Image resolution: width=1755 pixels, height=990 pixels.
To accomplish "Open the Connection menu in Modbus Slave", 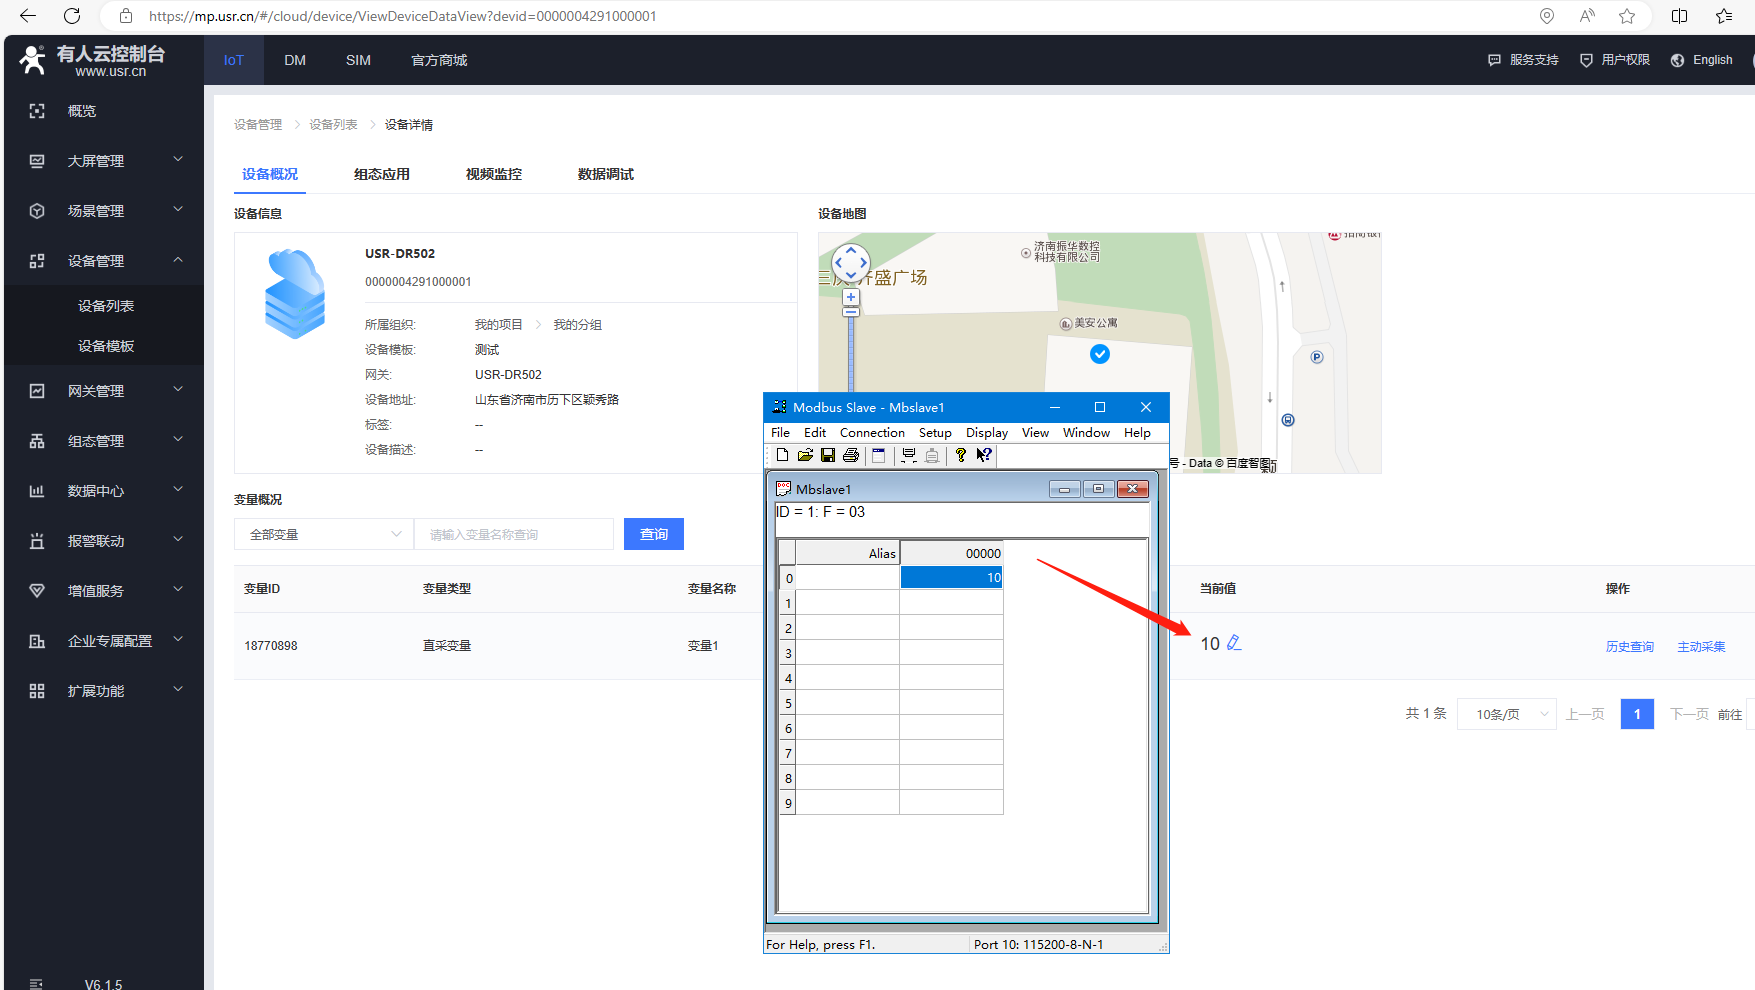I will tap(872, 433).
